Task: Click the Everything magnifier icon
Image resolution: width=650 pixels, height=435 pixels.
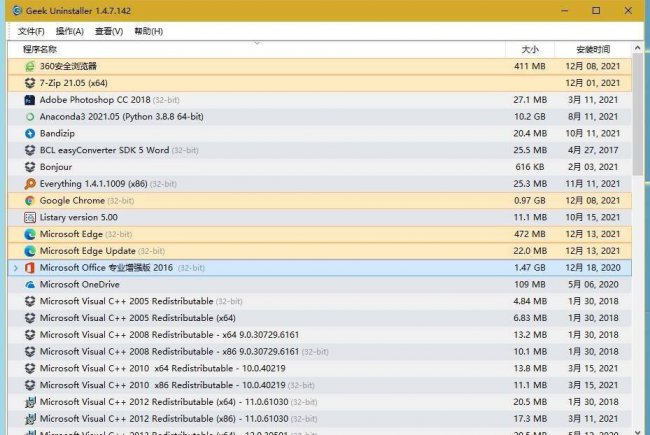Action: (30, 184)
